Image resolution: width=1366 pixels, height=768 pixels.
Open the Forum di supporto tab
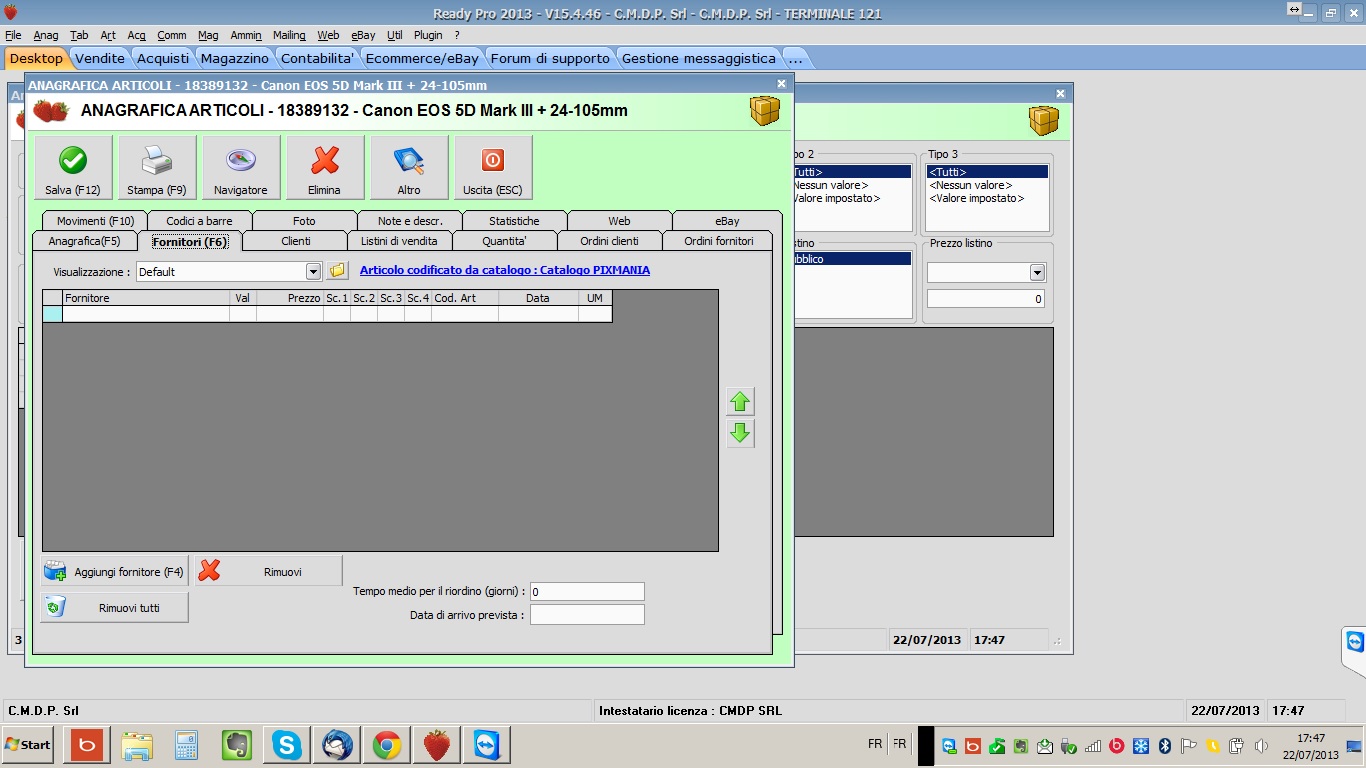coord(550,58)
